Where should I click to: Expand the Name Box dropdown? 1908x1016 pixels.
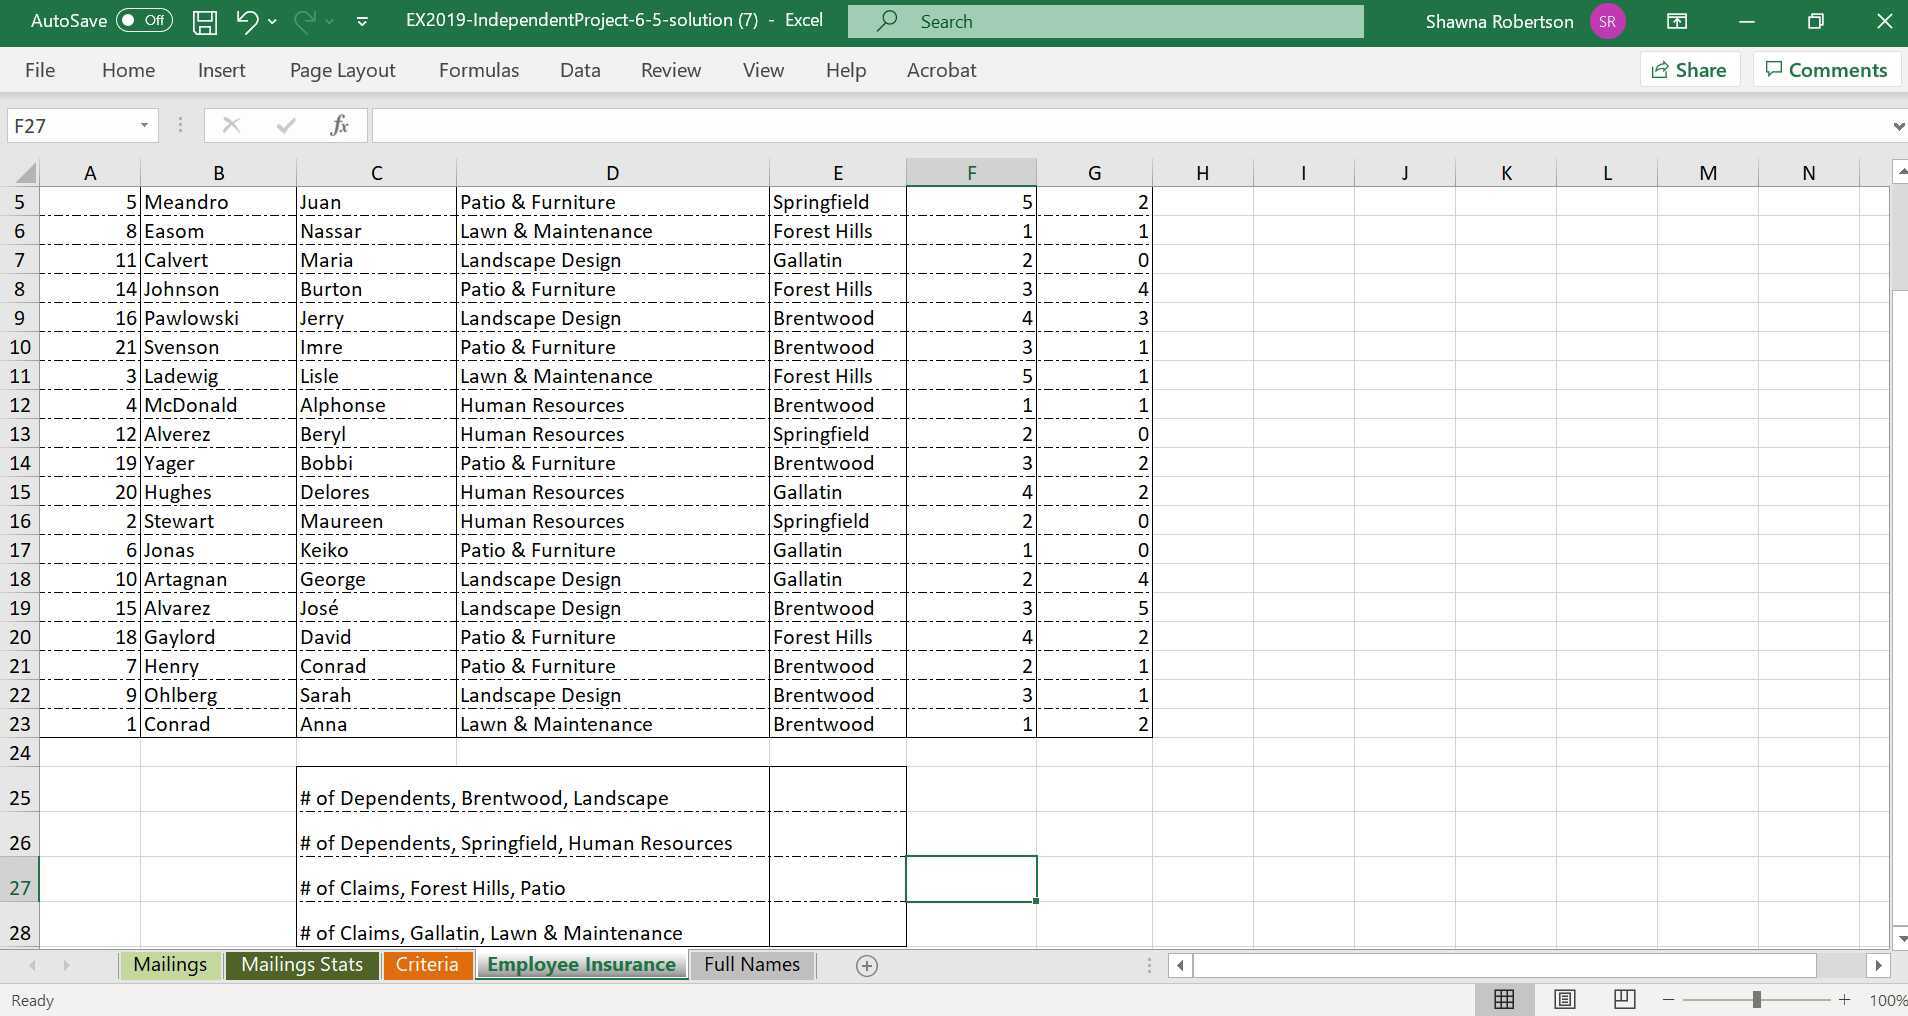144,125
